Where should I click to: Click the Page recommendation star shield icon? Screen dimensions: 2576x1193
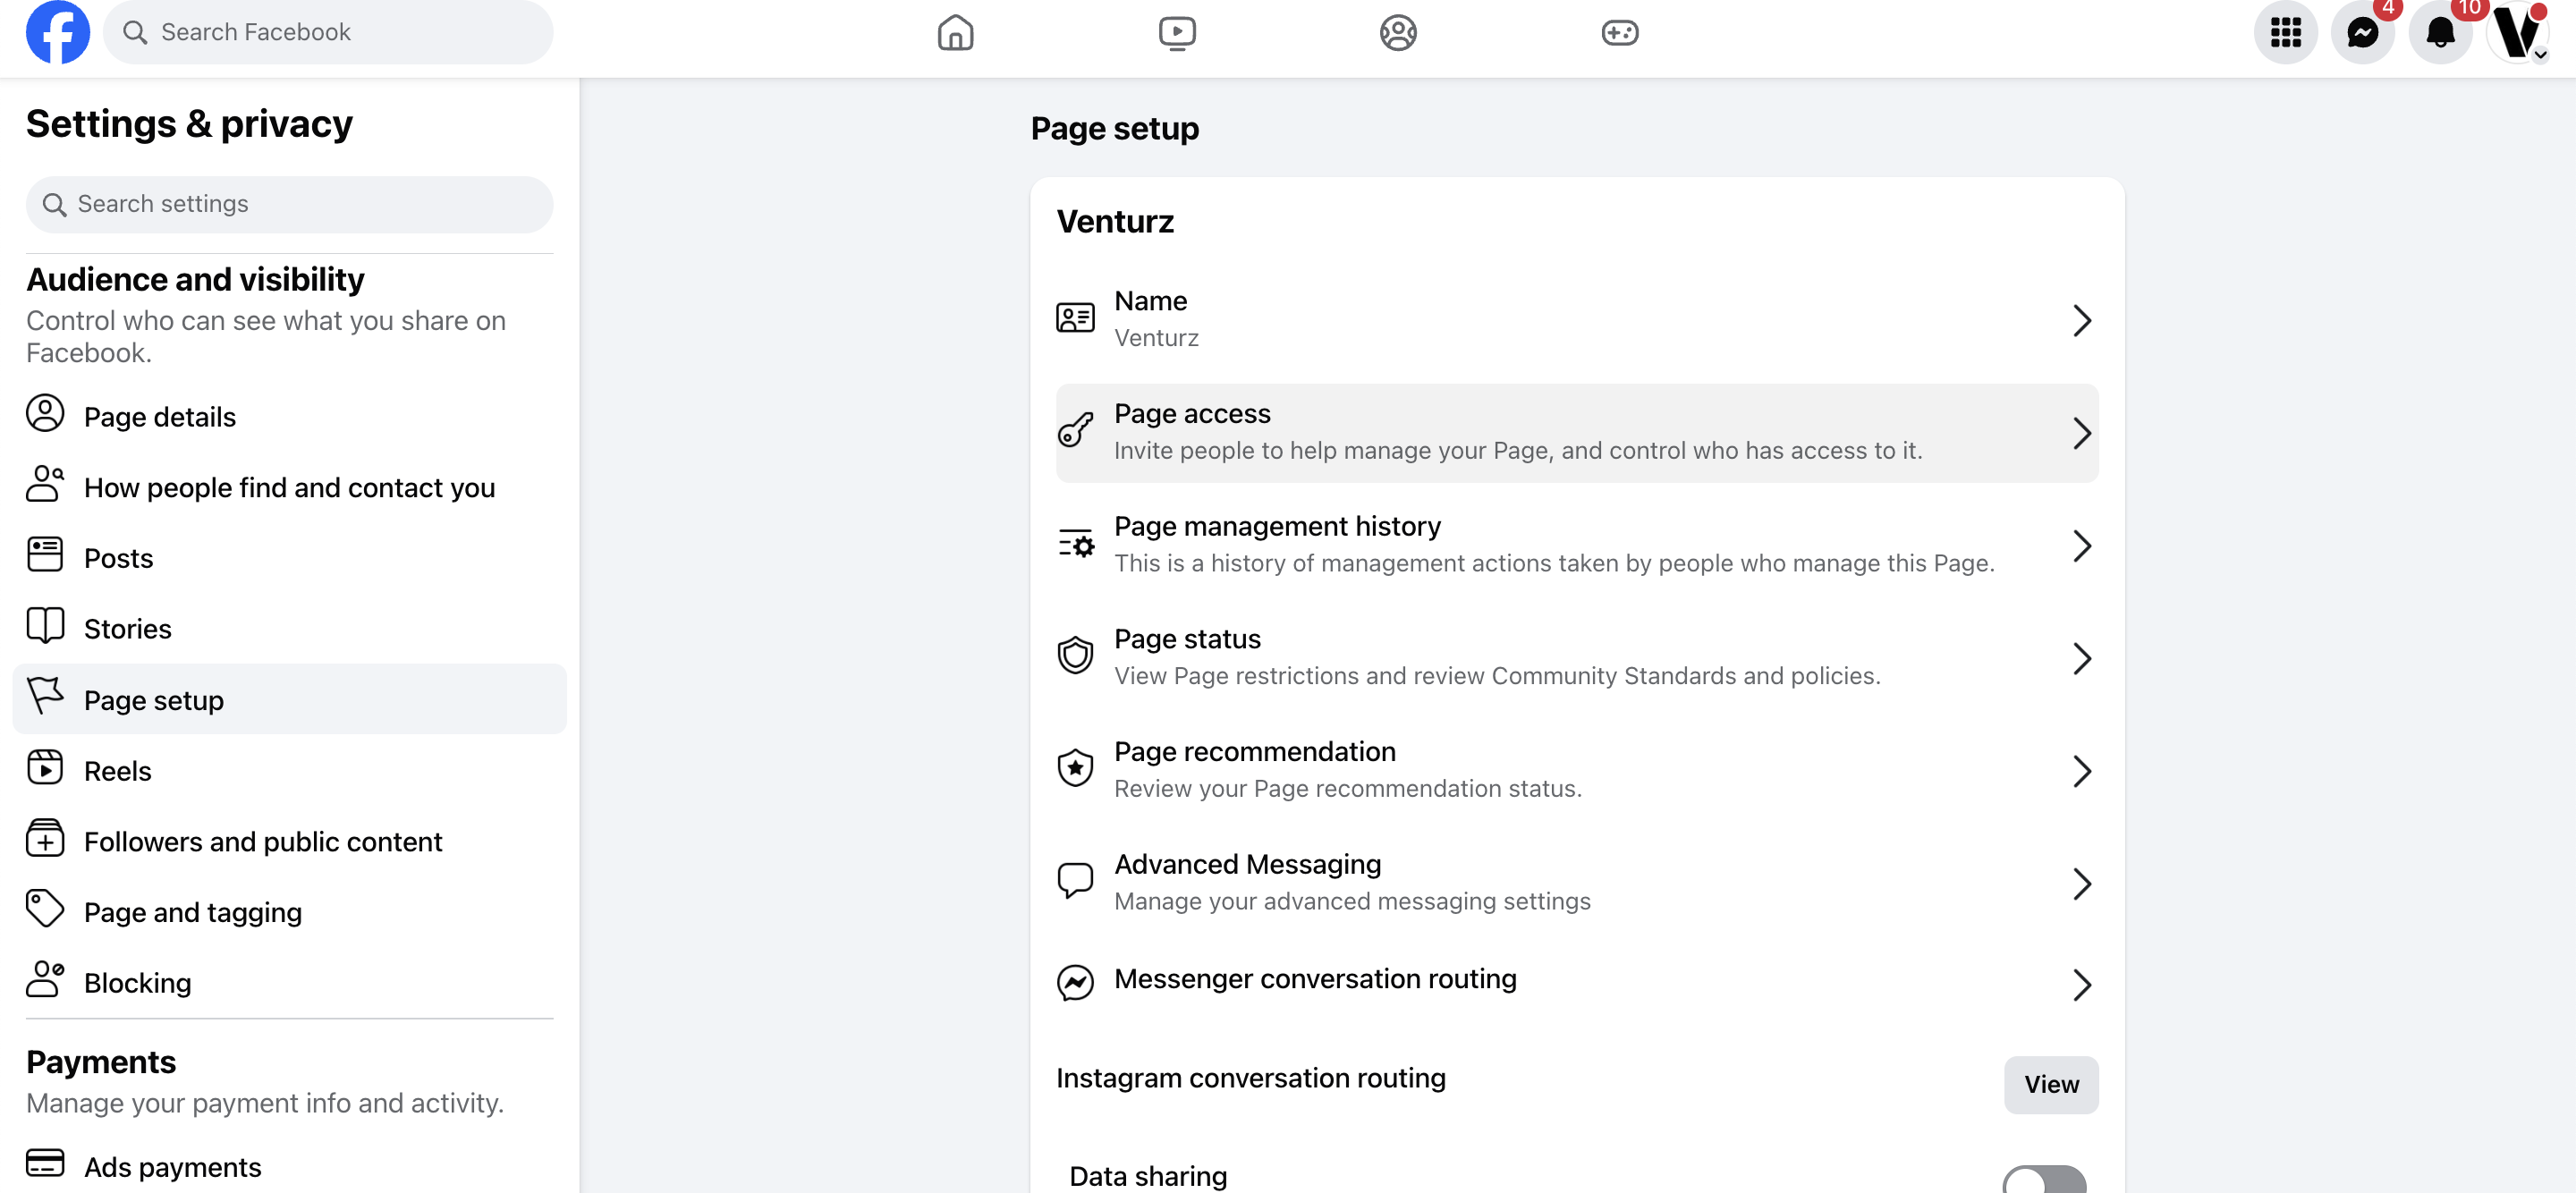click(x=1075, y=769)
